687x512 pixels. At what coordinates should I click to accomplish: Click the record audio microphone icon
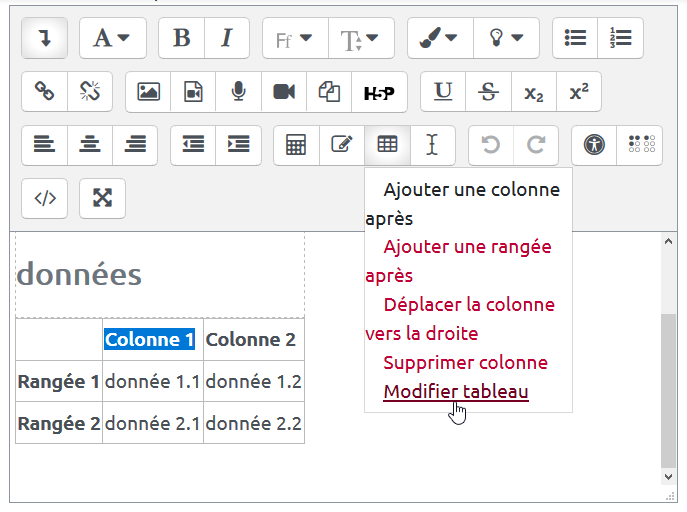point(238,92)
